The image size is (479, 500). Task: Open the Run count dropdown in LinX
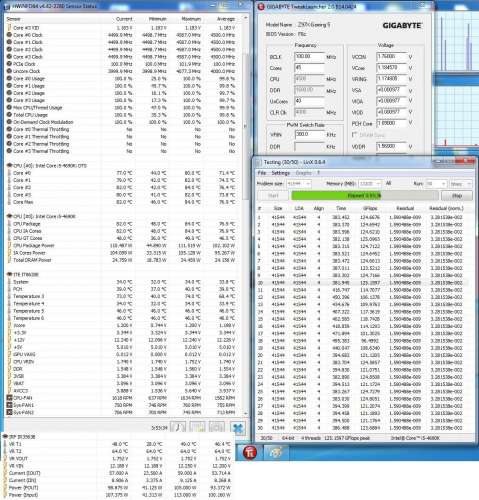pyautogui.click(x=436, y=184)
